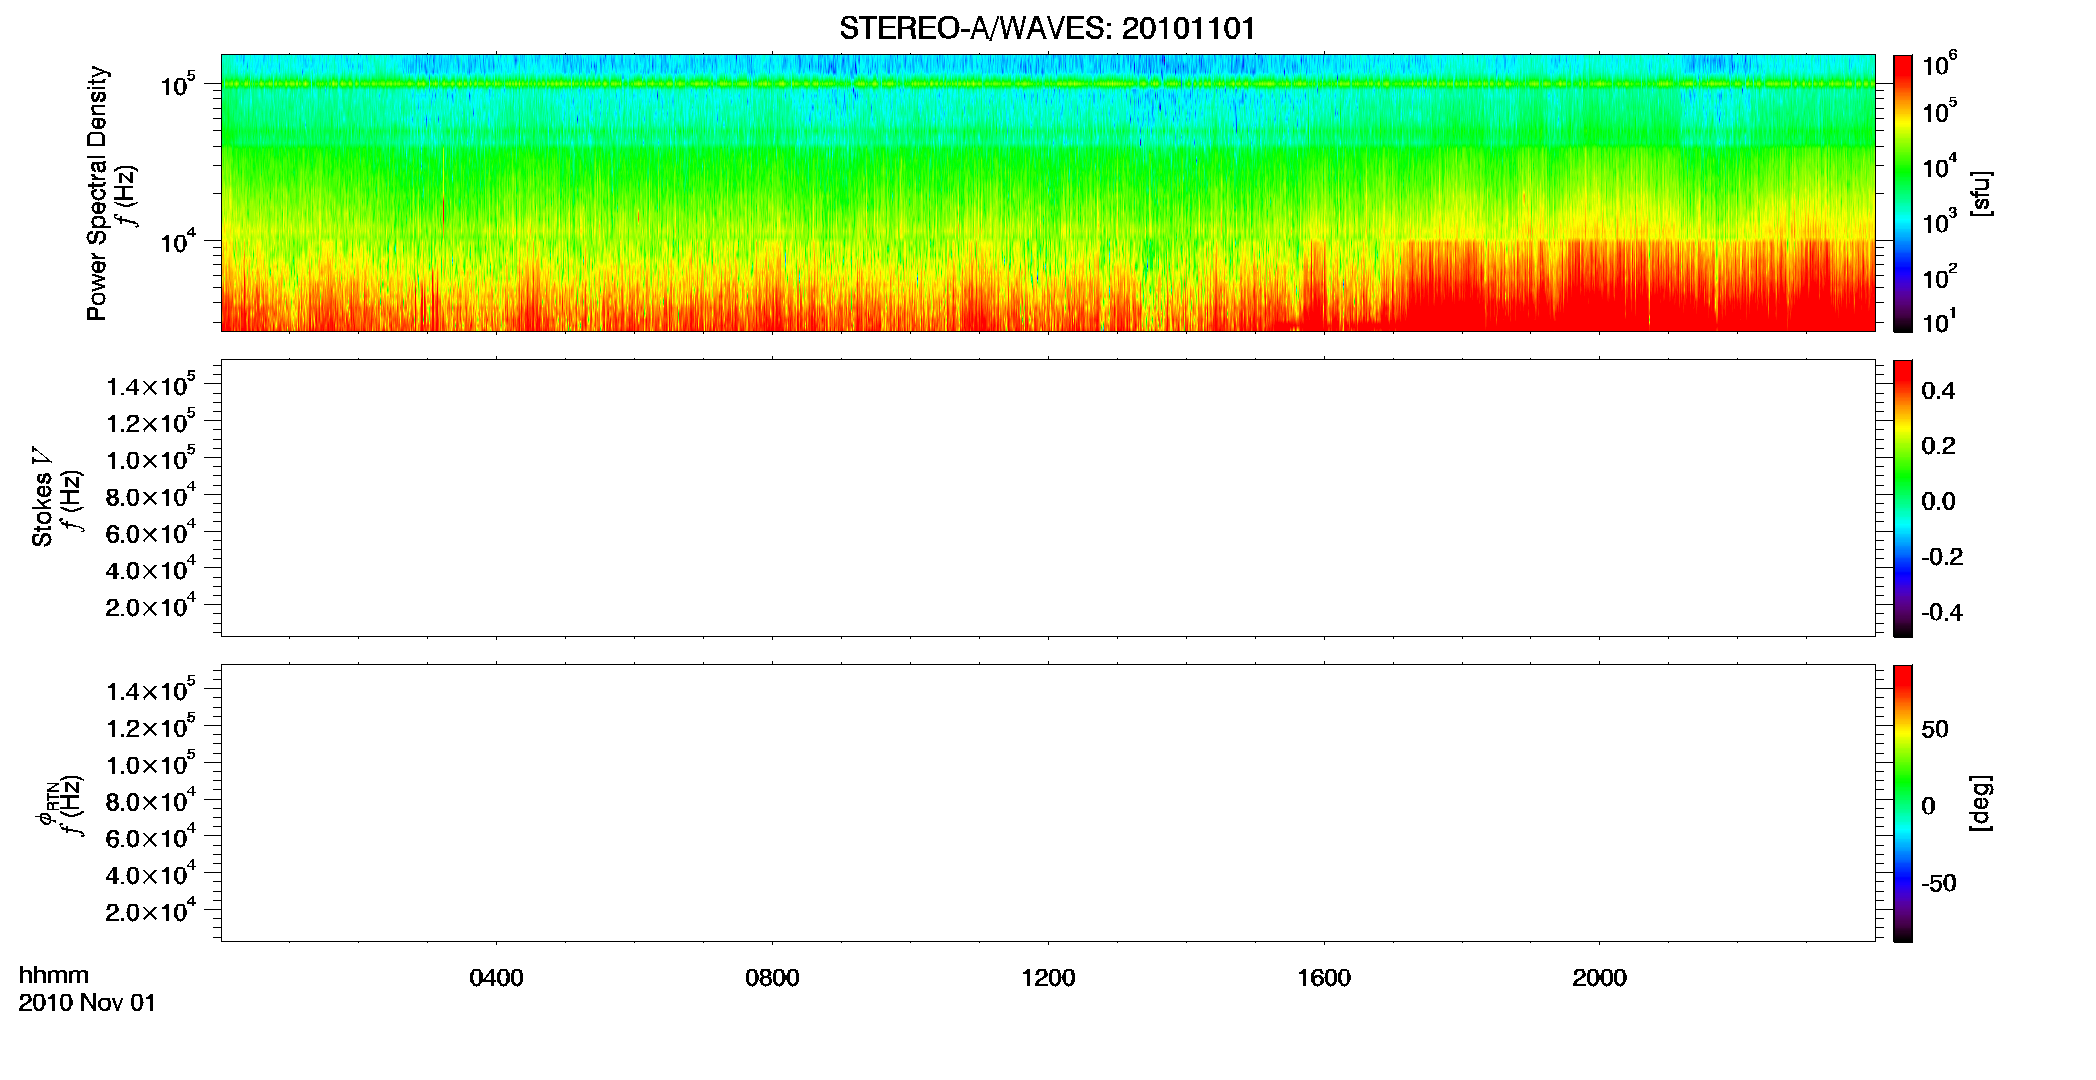Click the spectrogram in the top panel

point(1048,193)
